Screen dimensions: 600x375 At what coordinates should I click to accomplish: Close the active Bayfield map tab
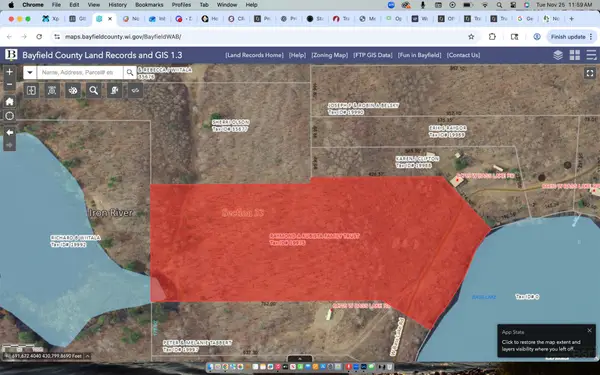pos(110,18)
